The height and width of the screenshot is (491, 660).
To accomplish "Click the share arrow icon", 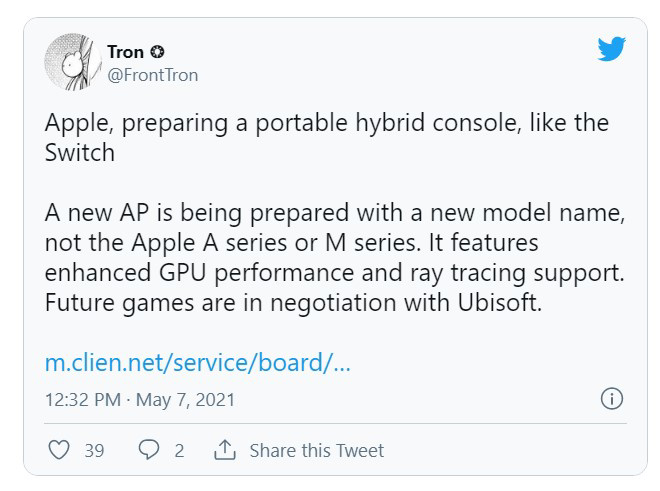I will coord(224,450).
